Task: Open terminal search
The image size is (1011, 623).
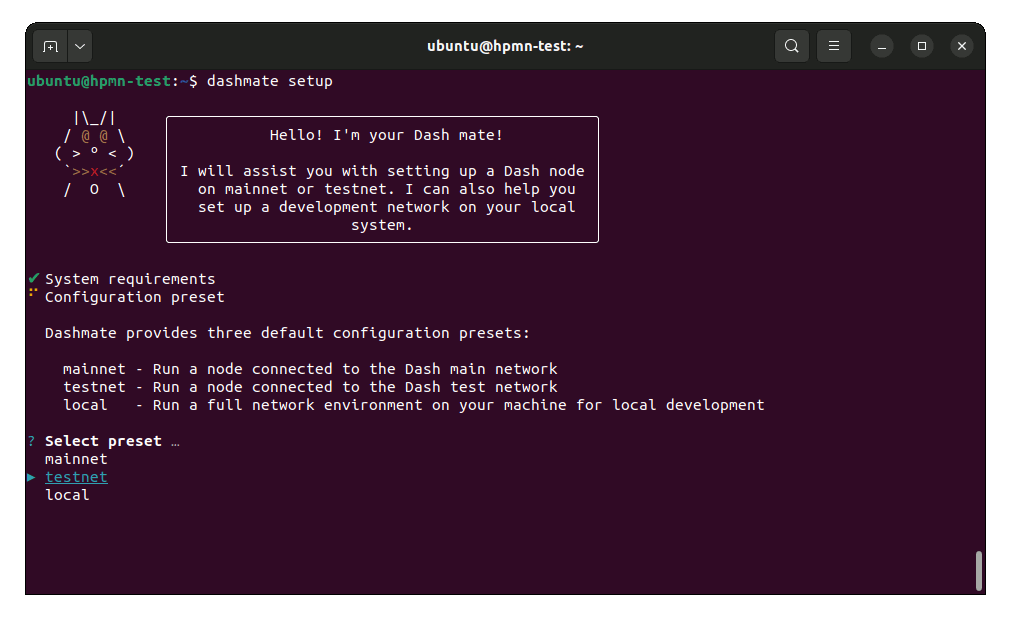Action: pyautogui.click(x=792, y=46)
